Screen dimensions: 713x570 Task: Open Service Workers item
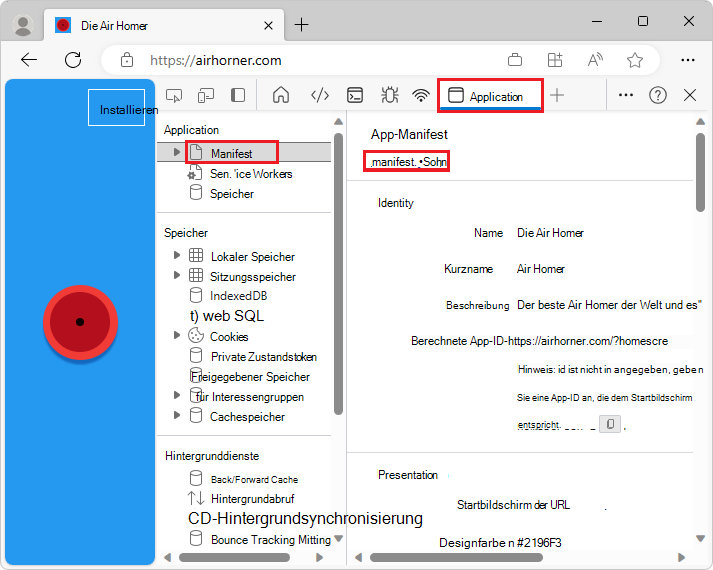(241, 174)
